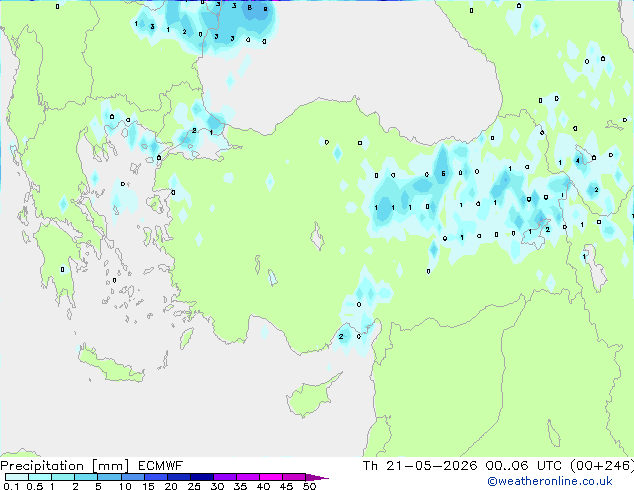Click the island of Crete on the map
Image resolution: width=634 pixels, height=490 pixels.
pyautogui.click(x=110, y=366)
